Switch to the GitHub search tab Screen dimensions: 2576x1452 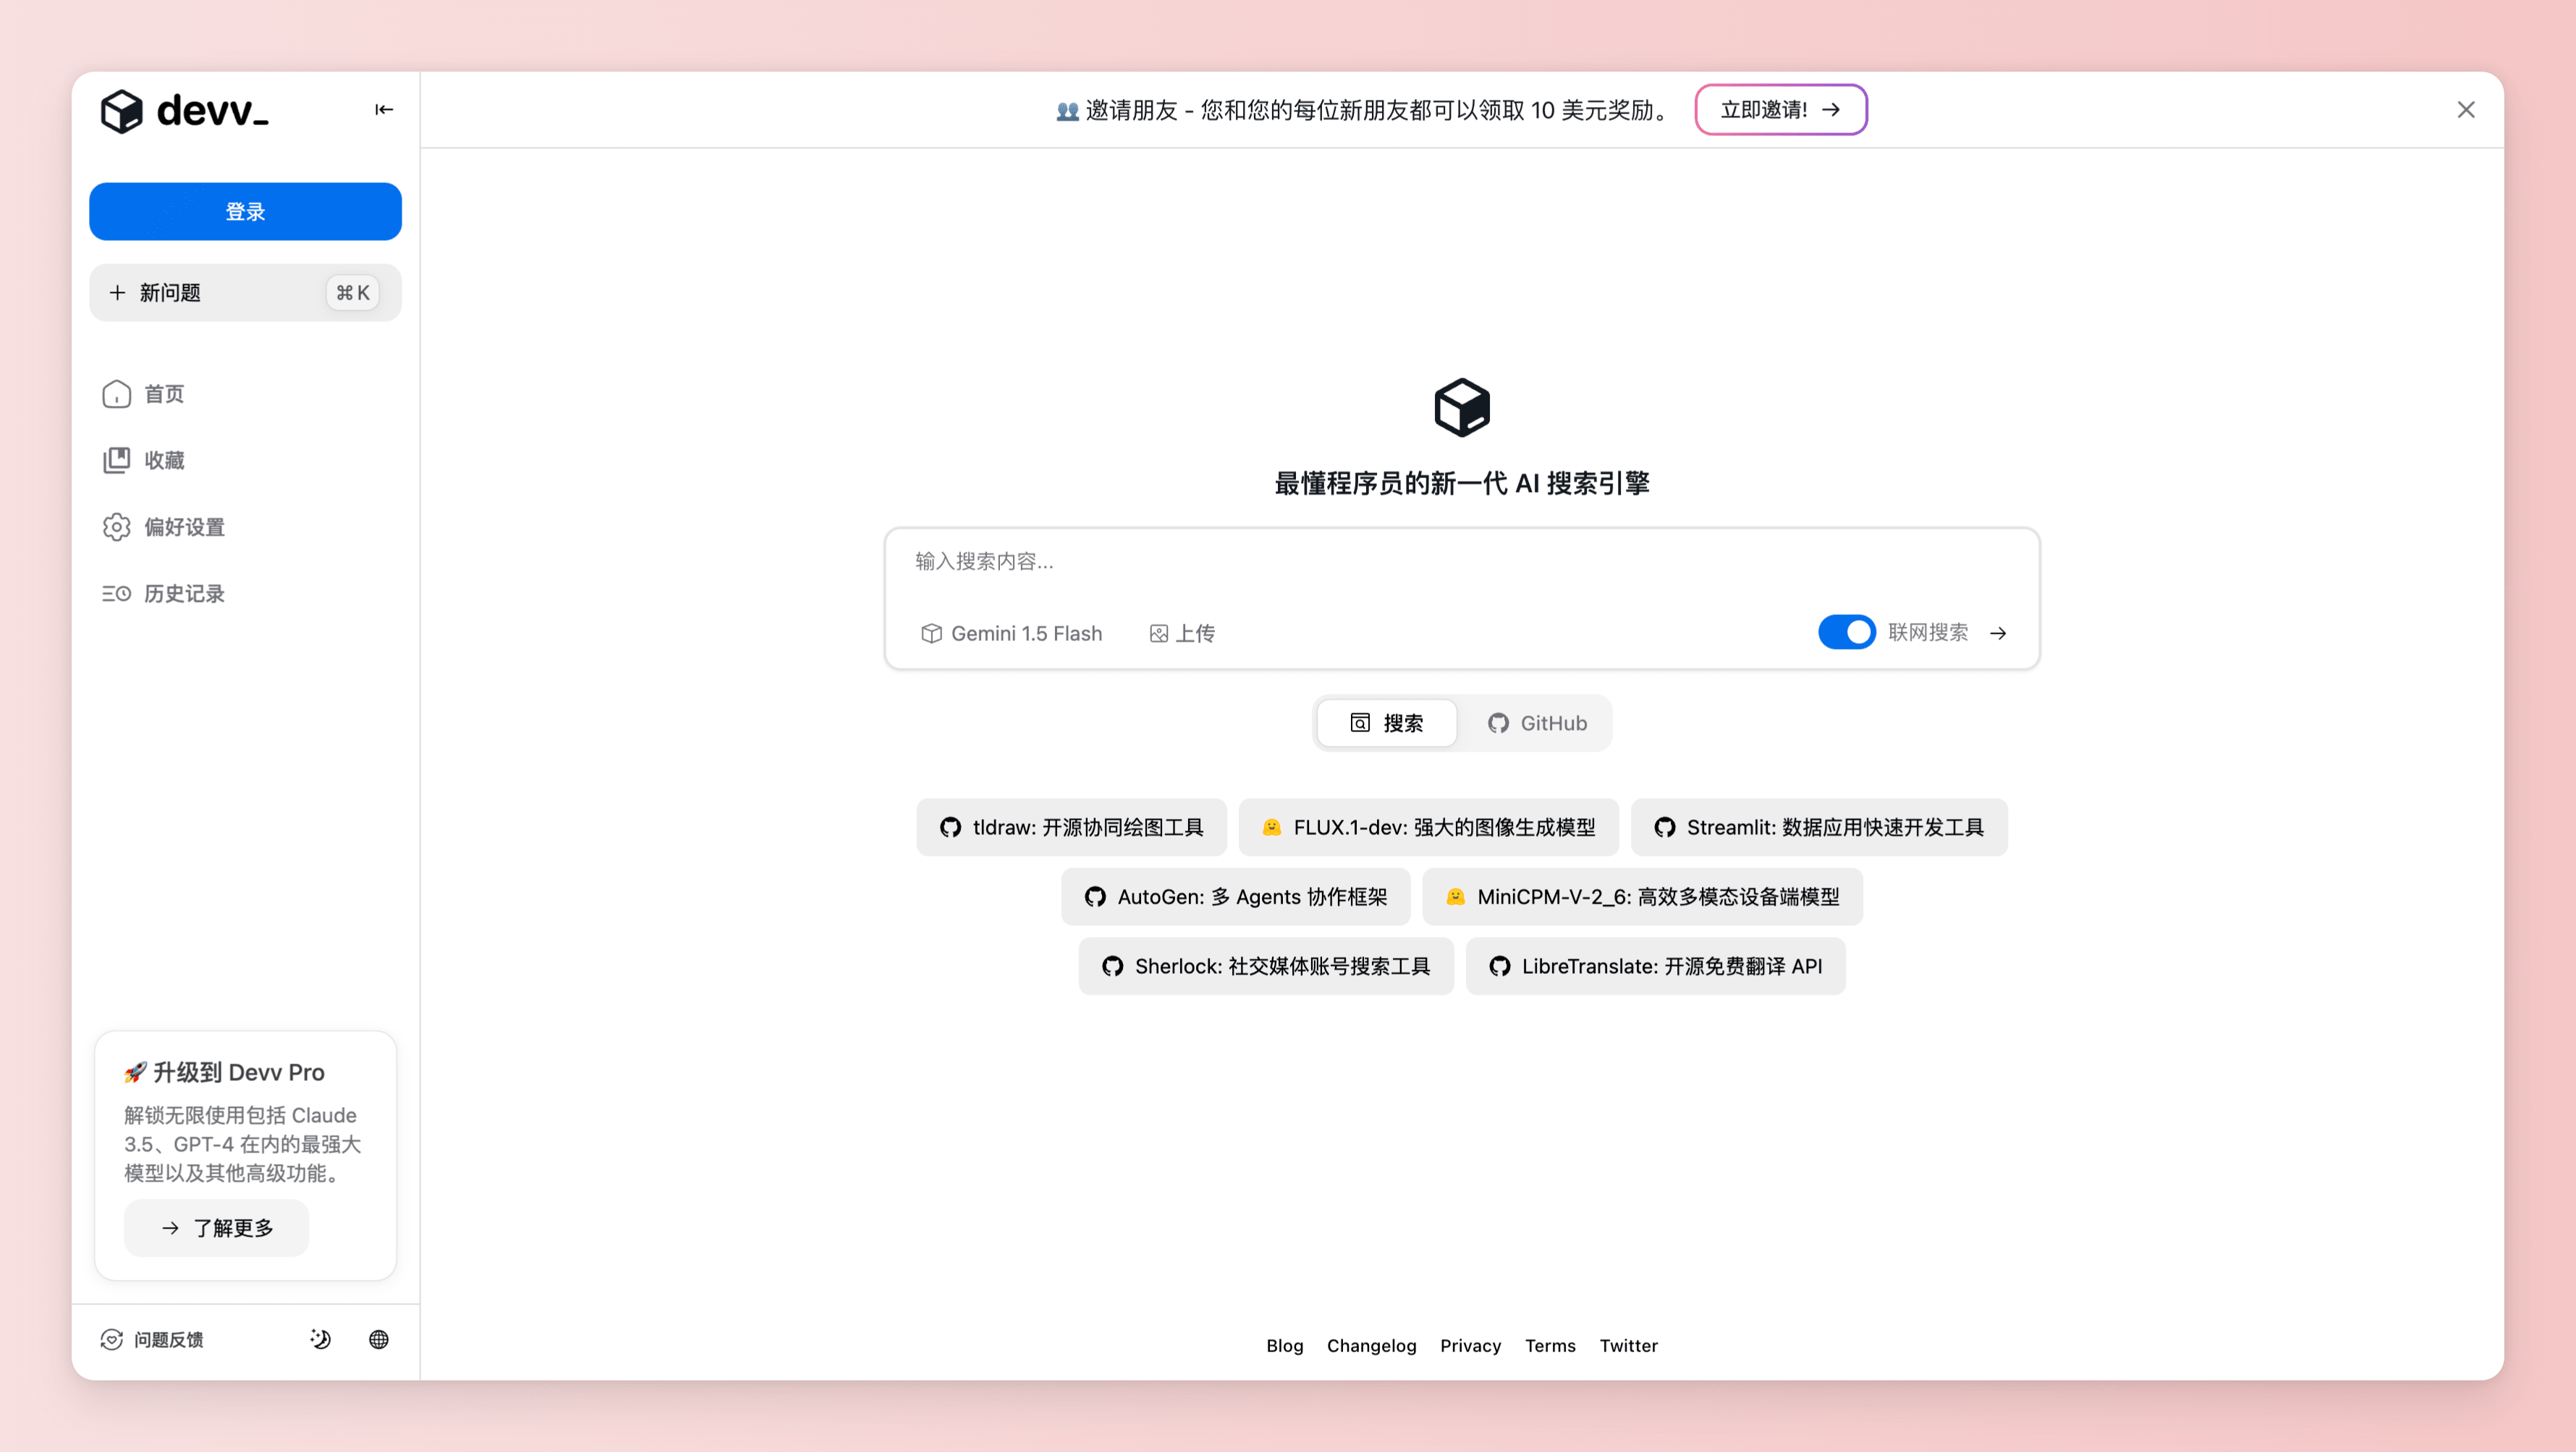click(1536, 723)
